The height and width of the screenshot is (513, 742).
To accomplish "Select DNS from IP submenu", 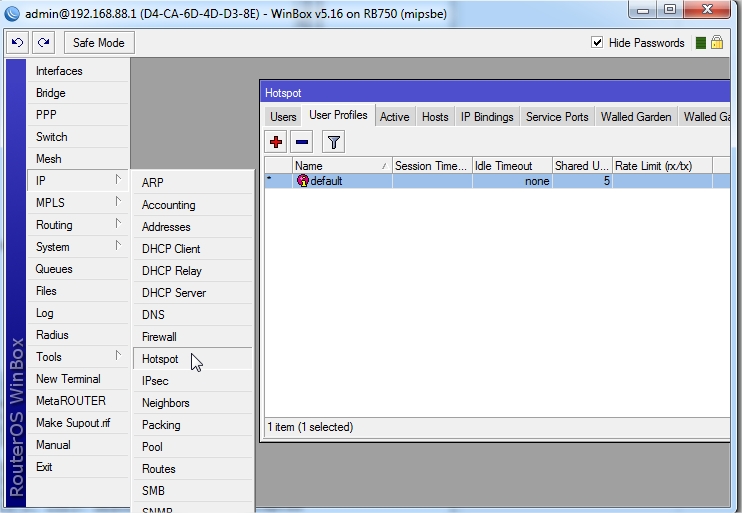I will pos(193,315).
